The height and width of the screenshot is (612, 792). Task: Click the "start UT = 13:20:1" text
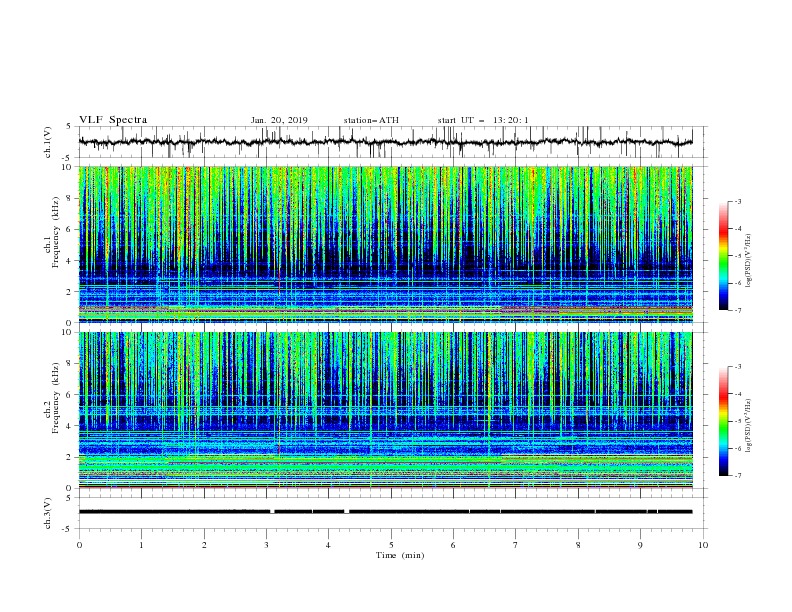(483, 120)
